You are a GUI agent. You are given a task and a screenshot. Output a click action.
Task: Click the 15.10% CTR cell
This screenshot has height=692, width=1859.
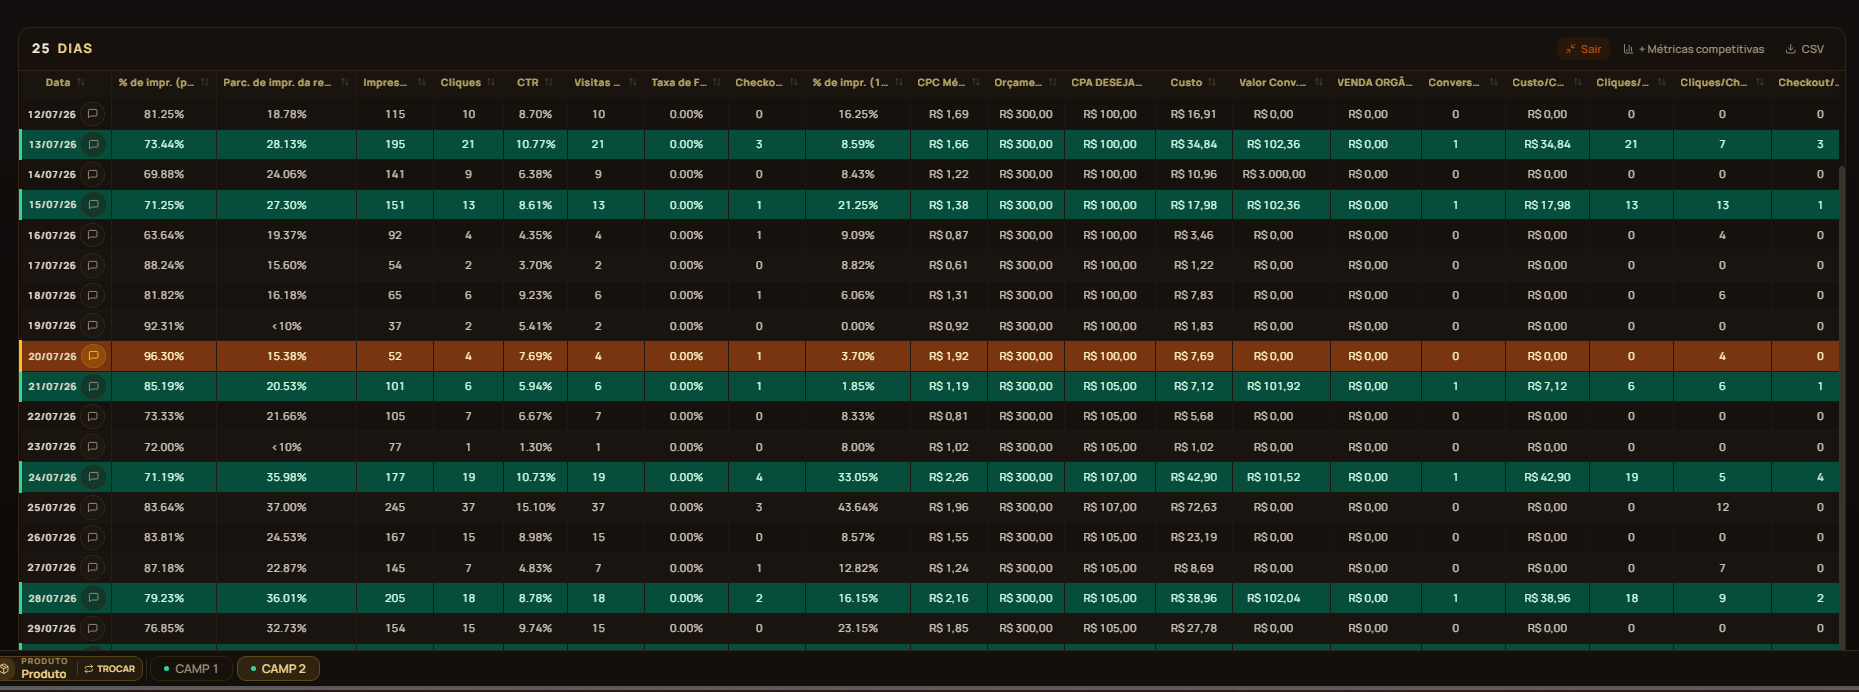[536, 507]
